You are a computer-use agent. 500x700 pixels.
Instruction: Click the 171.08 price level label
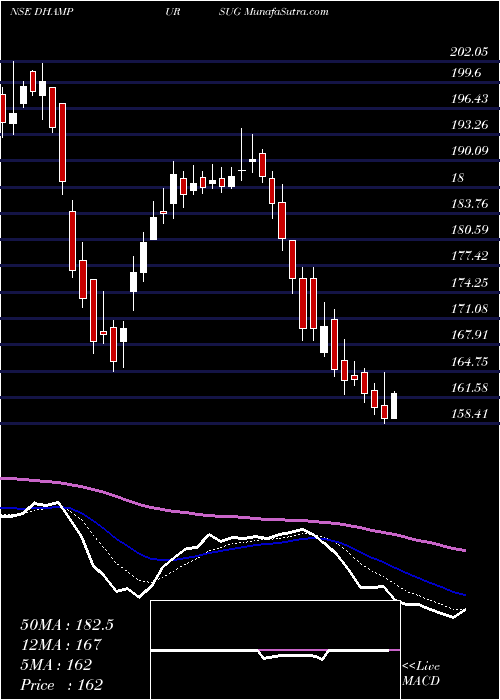coord(470,308)
